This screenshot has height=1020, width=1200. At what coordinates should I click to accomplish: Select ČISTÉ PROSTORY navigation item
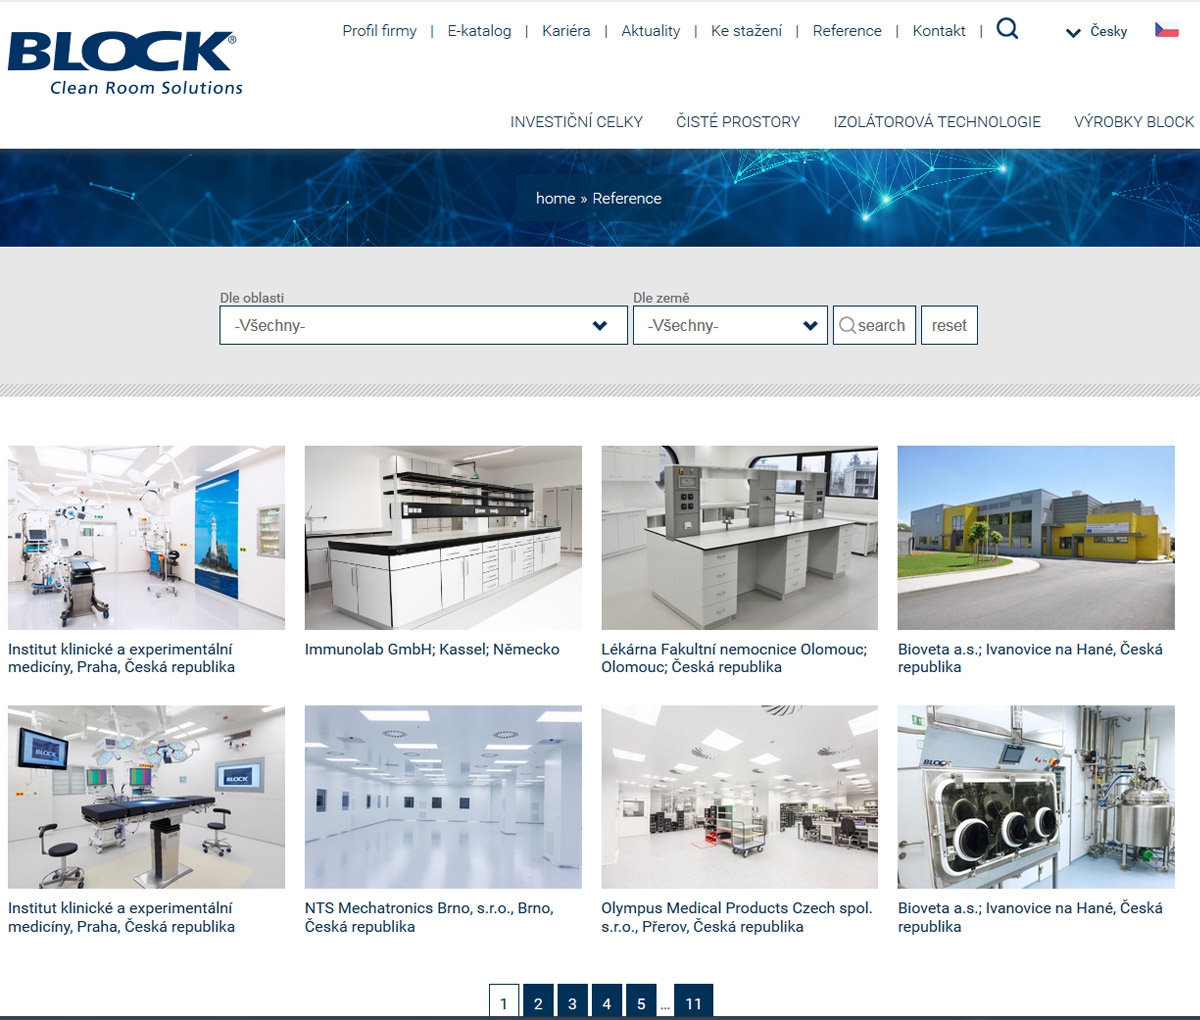pyautogui.click(x=738, y=122)
